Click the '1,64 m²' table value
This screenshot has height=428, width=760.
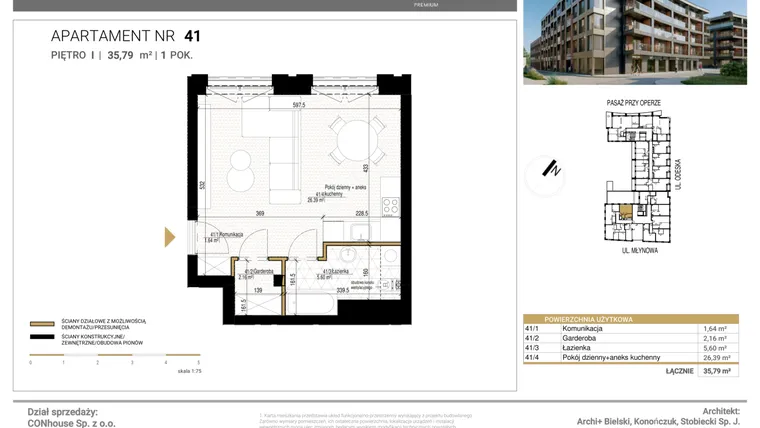[x=715, y=329]
